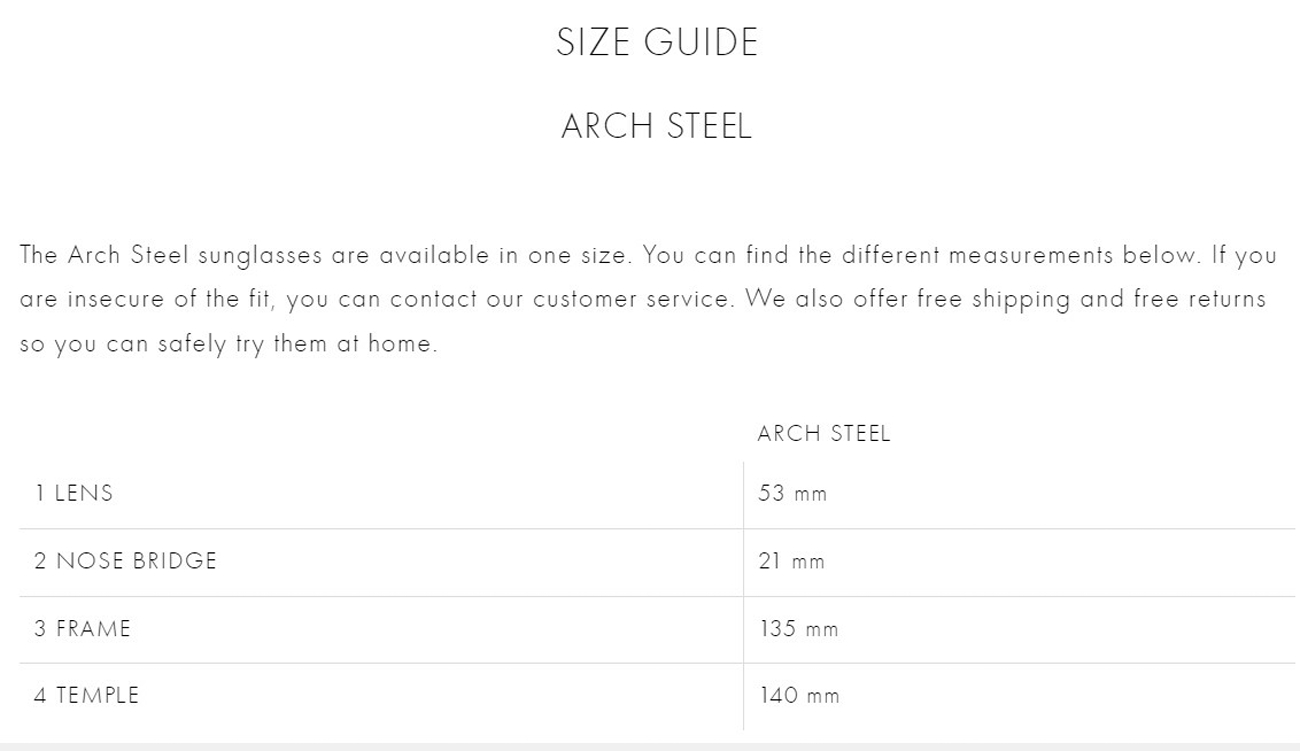
Task: Click the 140 mm temple value
Action: tap(799, 695)
